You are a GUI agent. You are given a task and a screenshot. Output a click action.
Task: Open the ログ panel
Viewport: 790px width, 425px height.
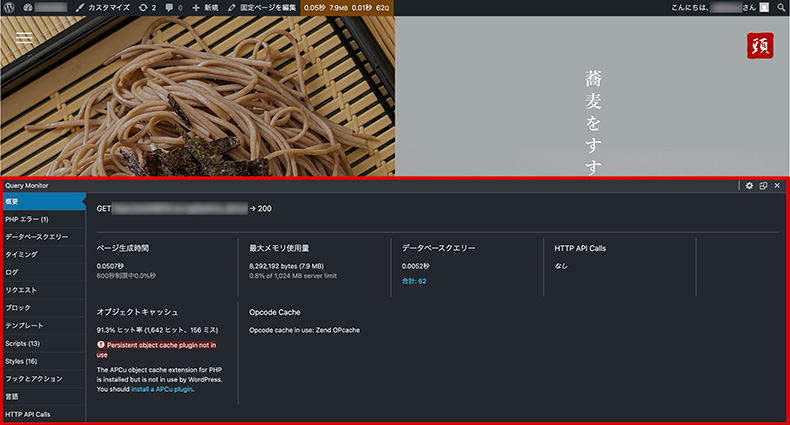click(44, 272)
